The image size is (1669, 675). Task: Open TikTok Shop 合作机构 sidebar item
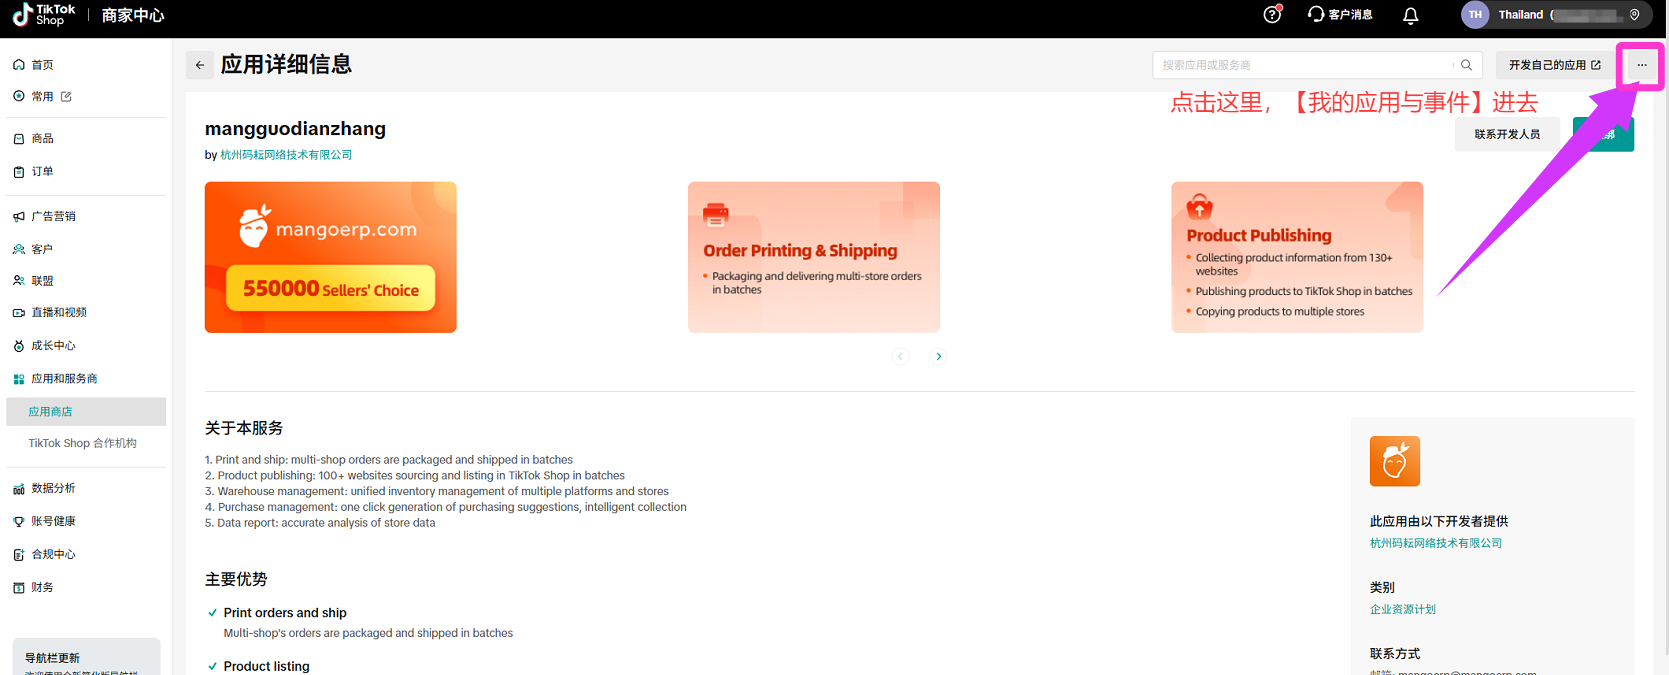click(x=82, y=443)
